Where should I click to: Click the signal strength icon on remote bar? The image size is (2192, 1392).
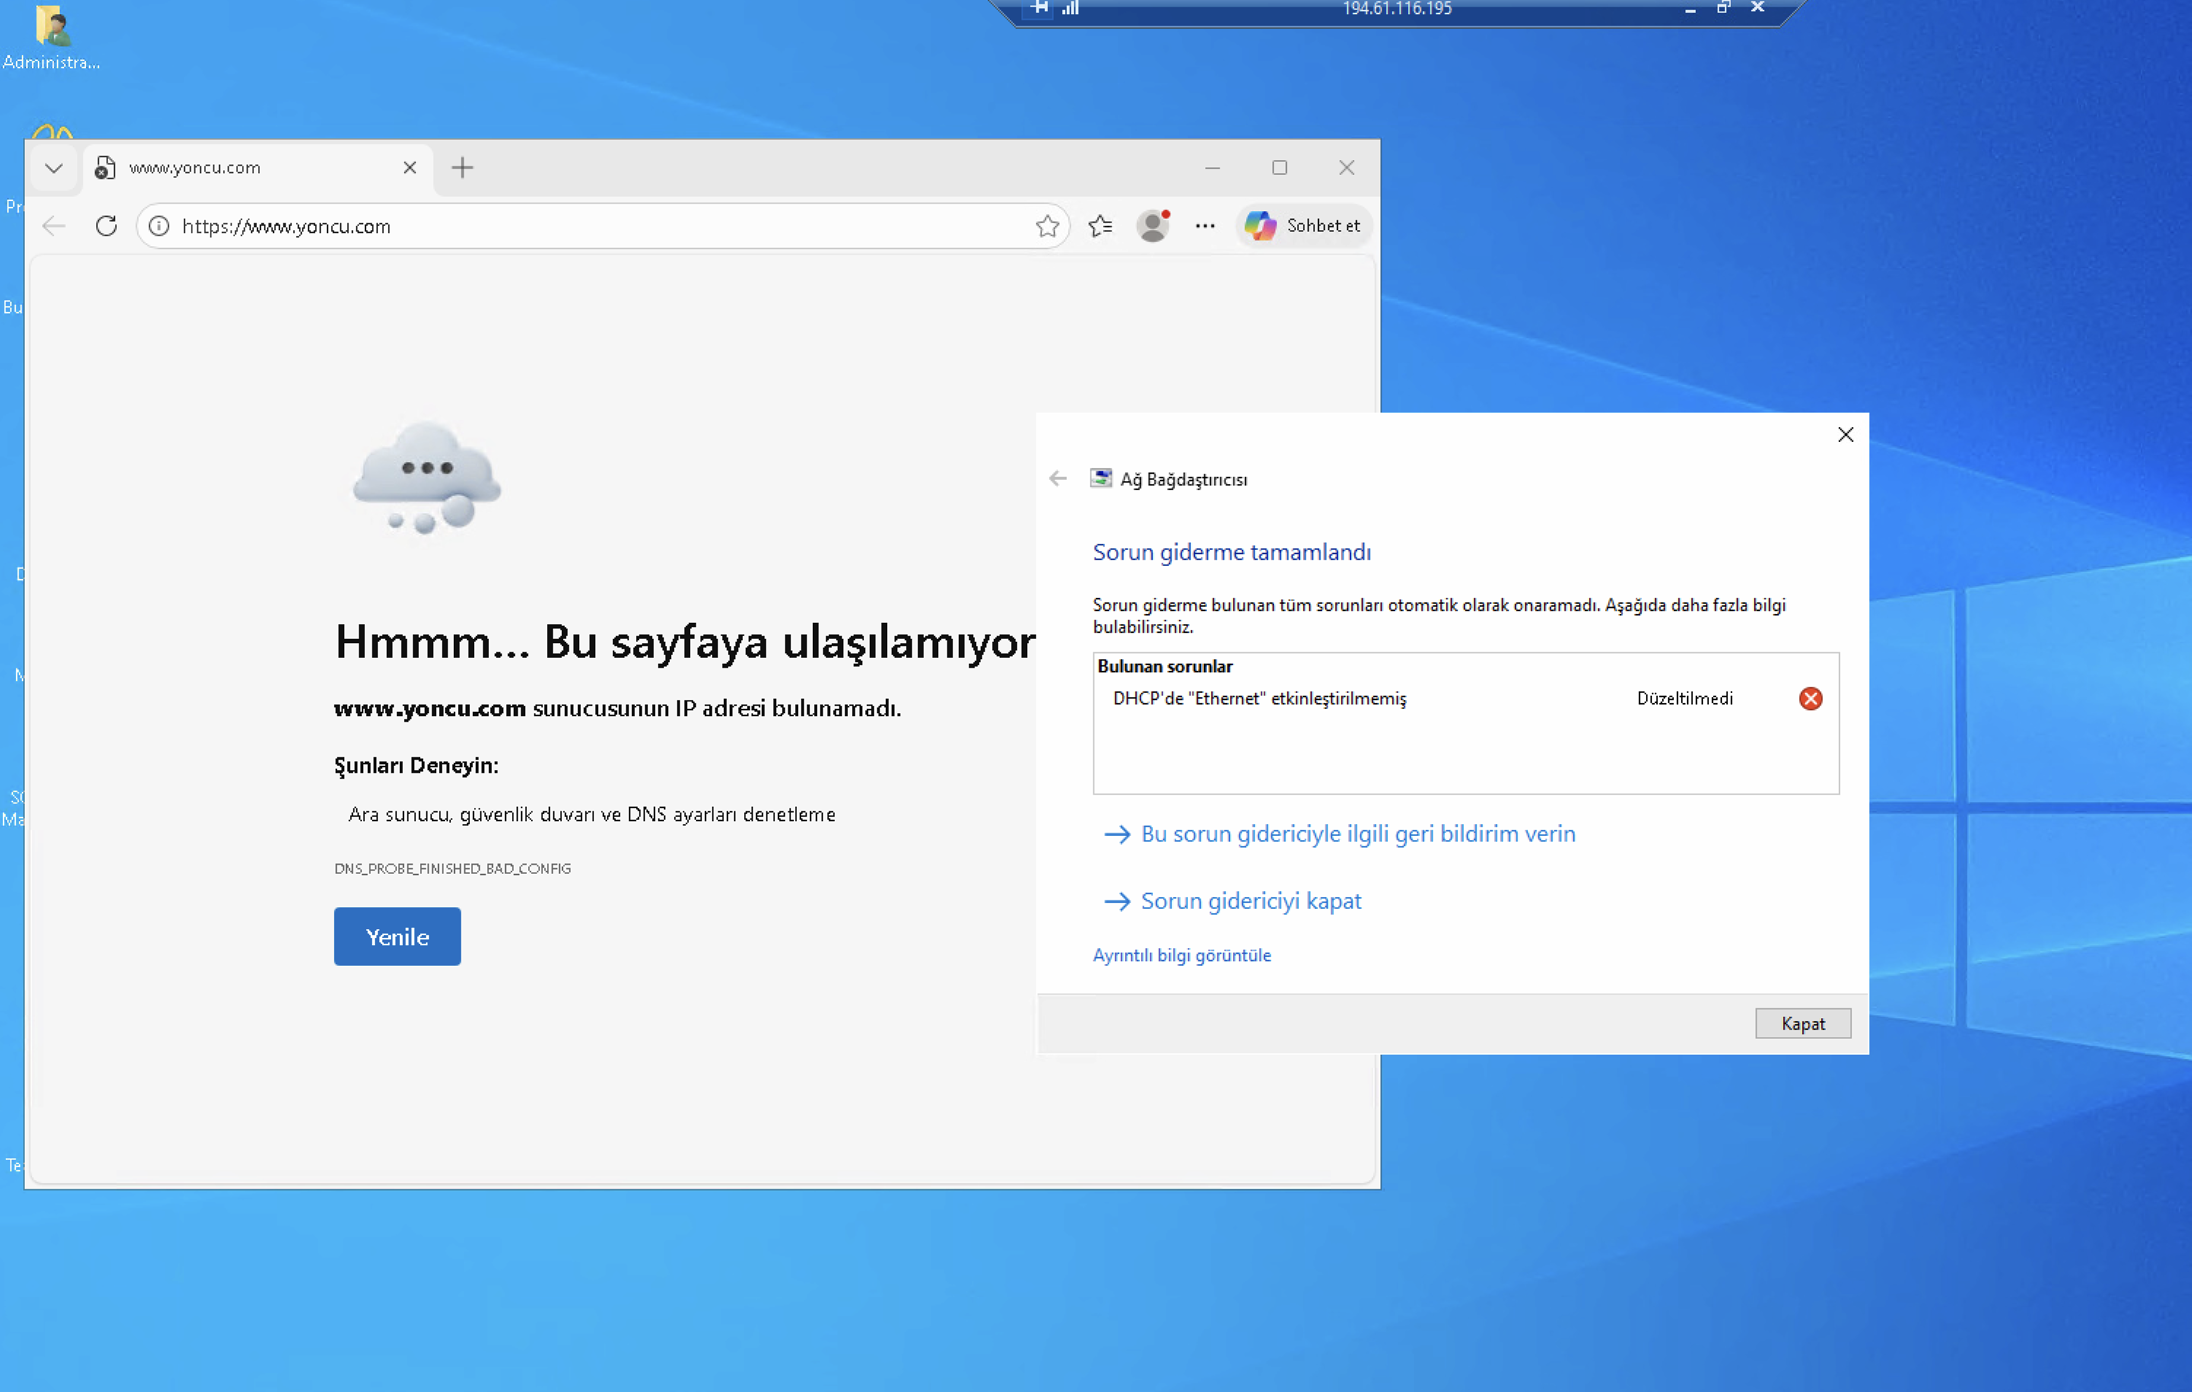click(1070, 8)
